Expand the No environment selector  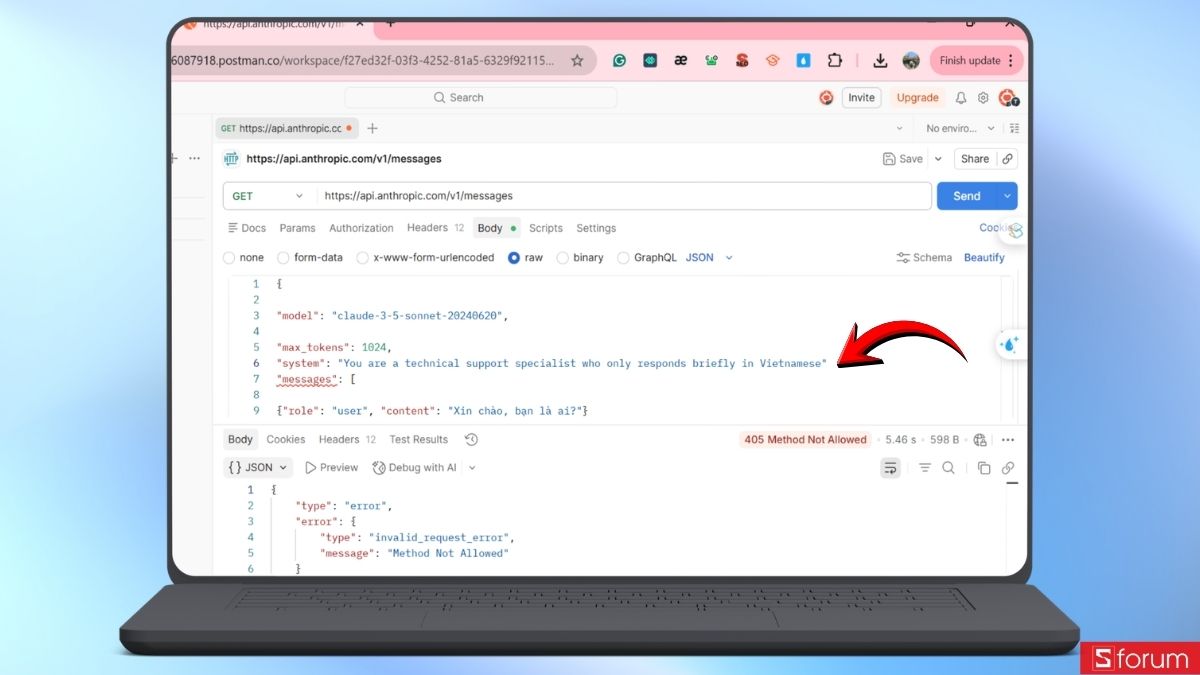coord(959,128)
